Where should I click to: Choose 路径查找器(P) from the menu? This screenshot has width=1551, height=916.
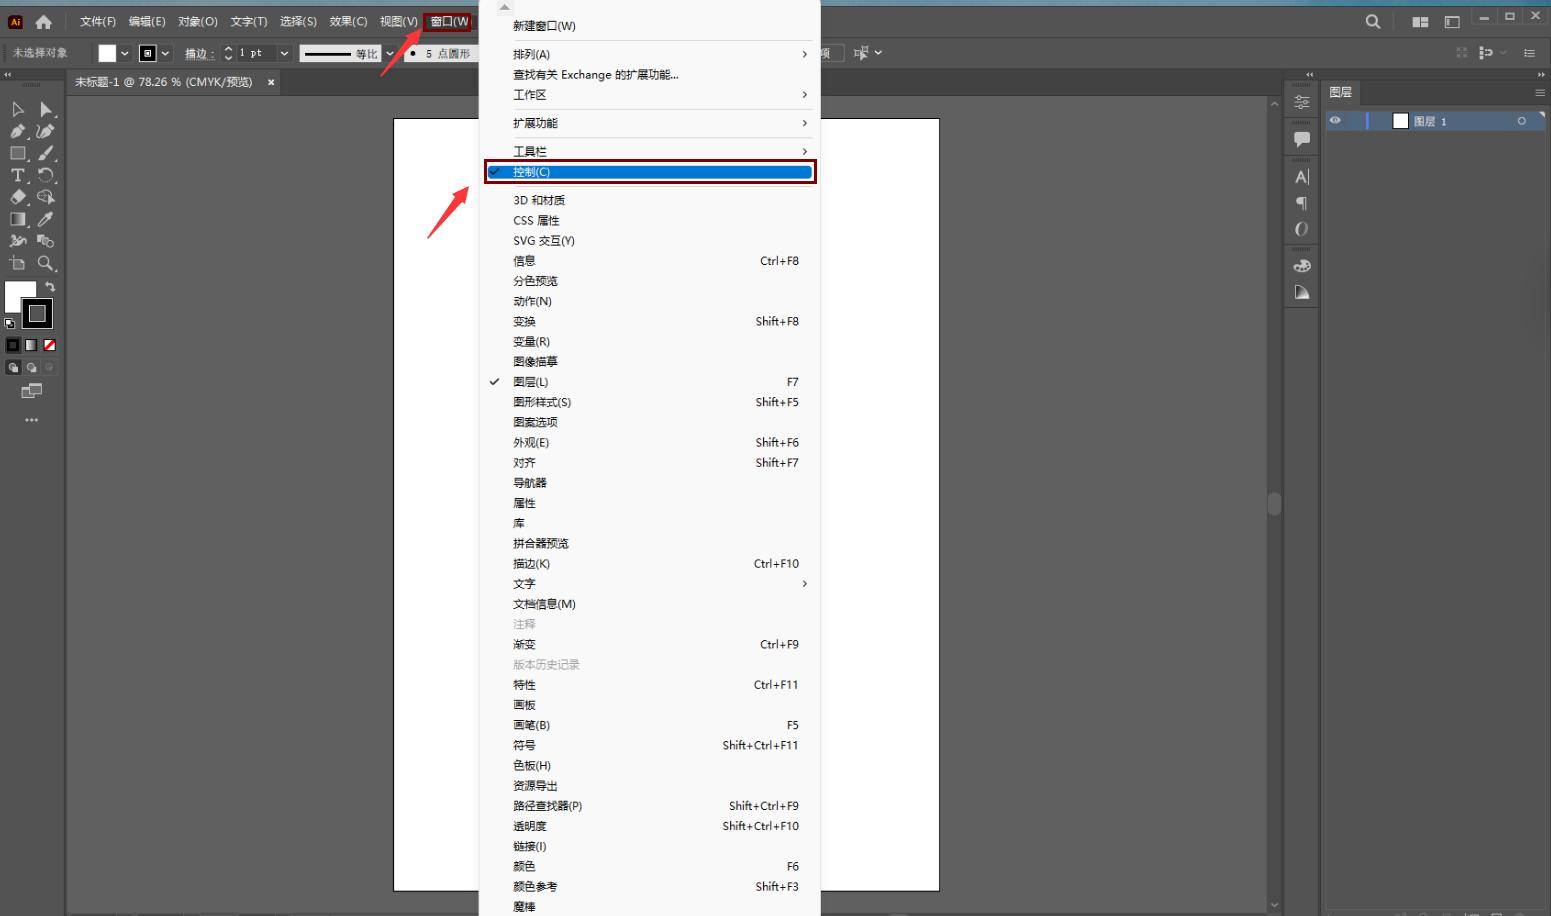548,806
